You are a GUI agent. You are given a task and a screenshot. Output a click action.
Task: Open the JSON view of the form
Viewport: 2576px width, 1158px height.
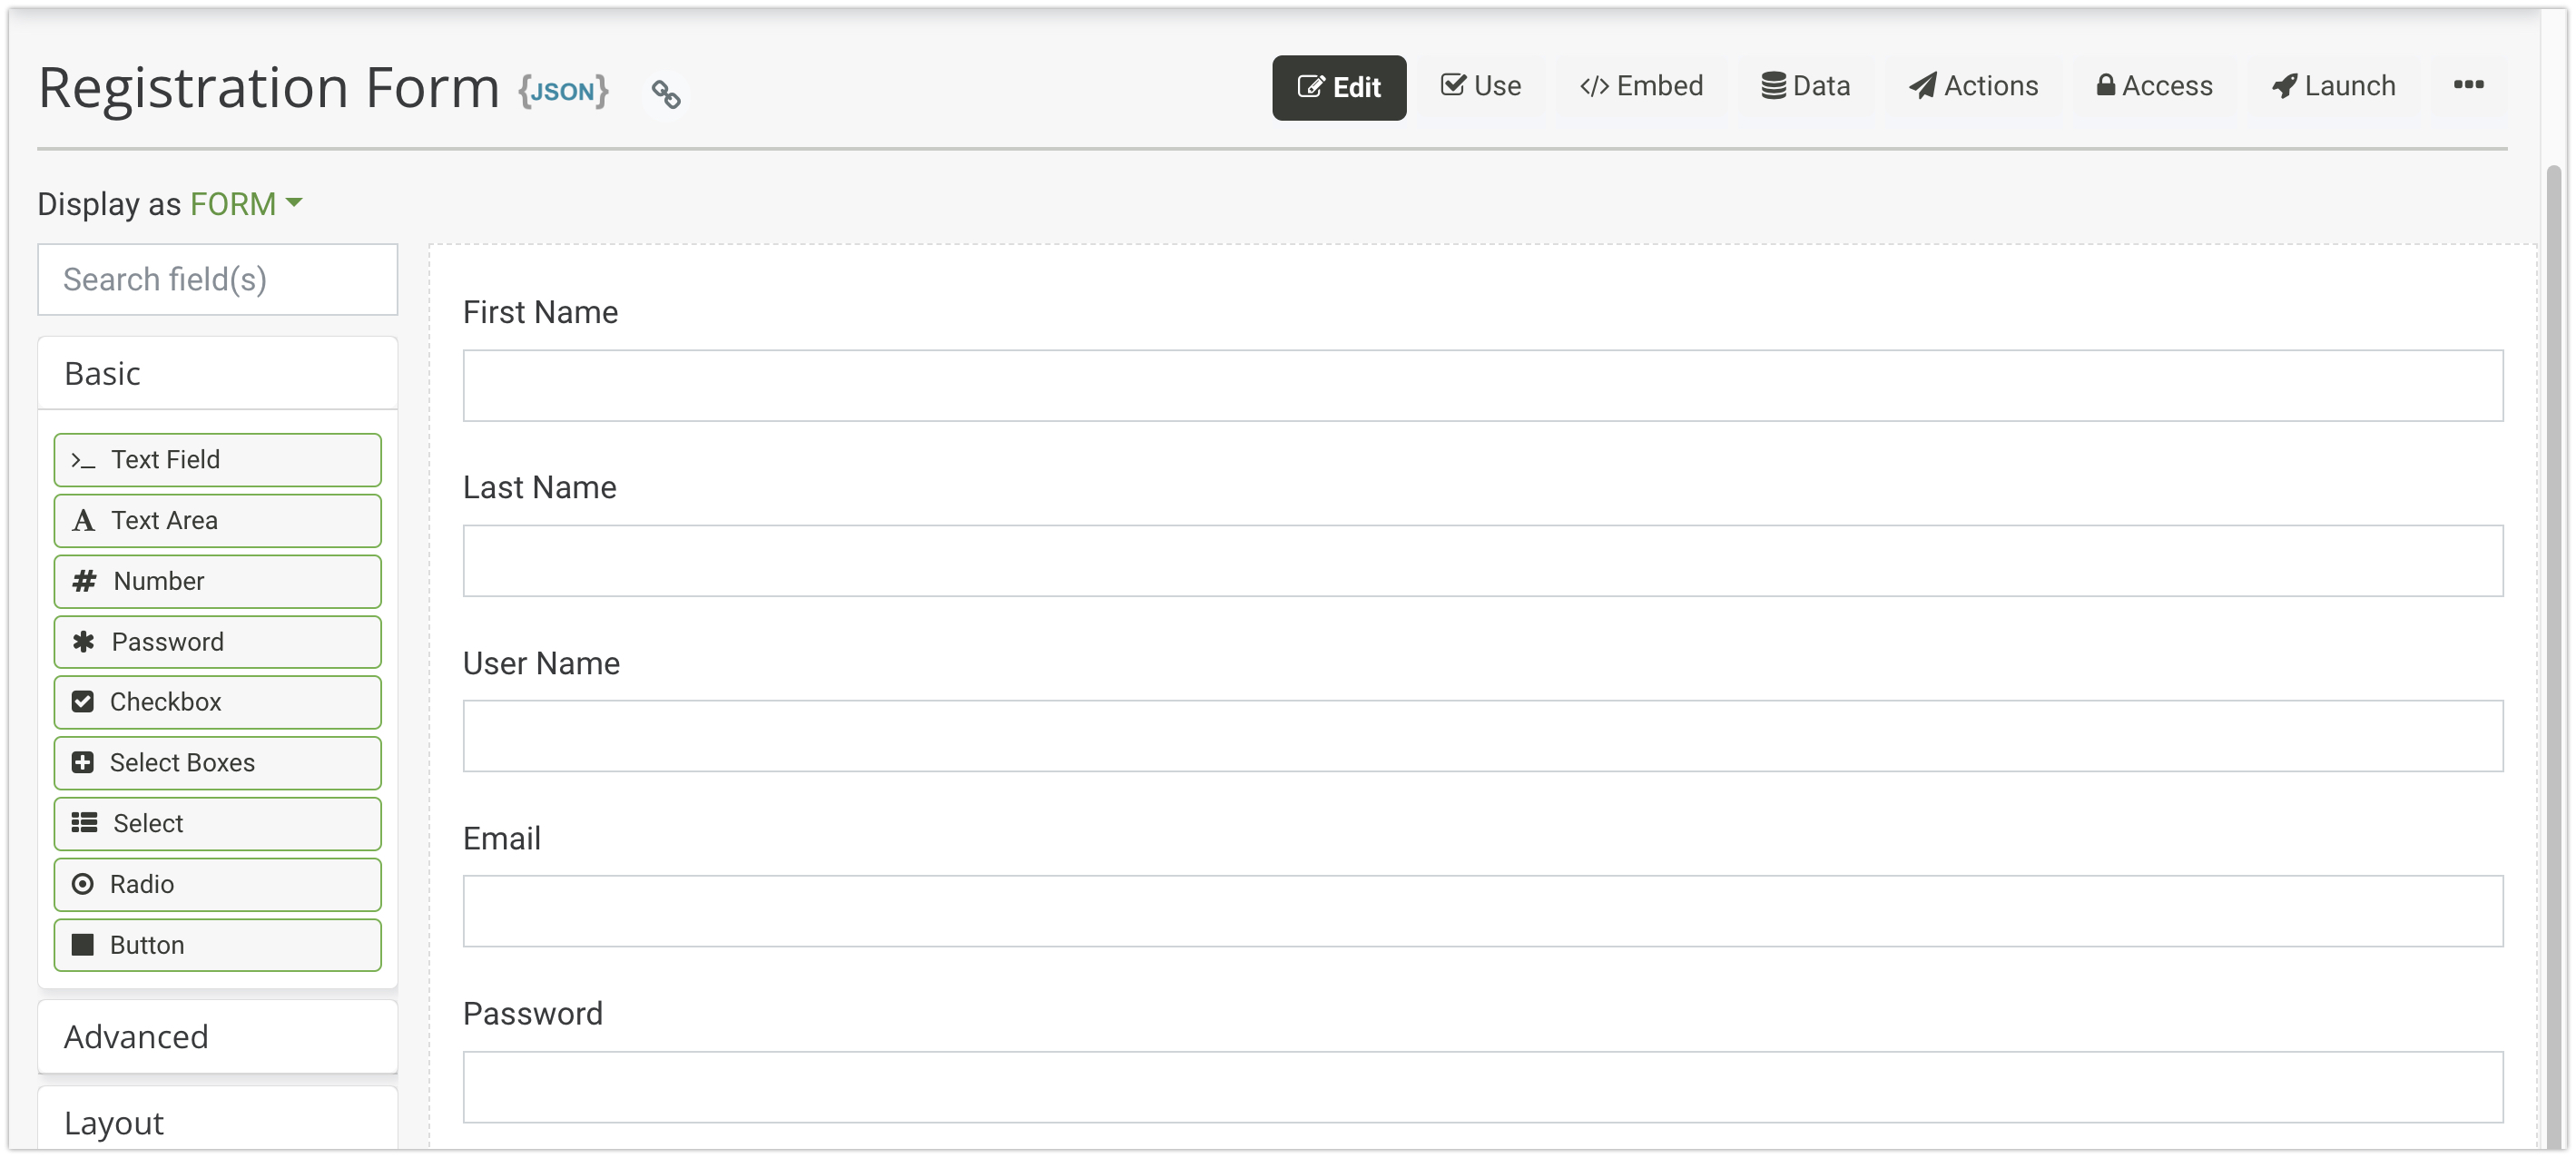[563, 91]
